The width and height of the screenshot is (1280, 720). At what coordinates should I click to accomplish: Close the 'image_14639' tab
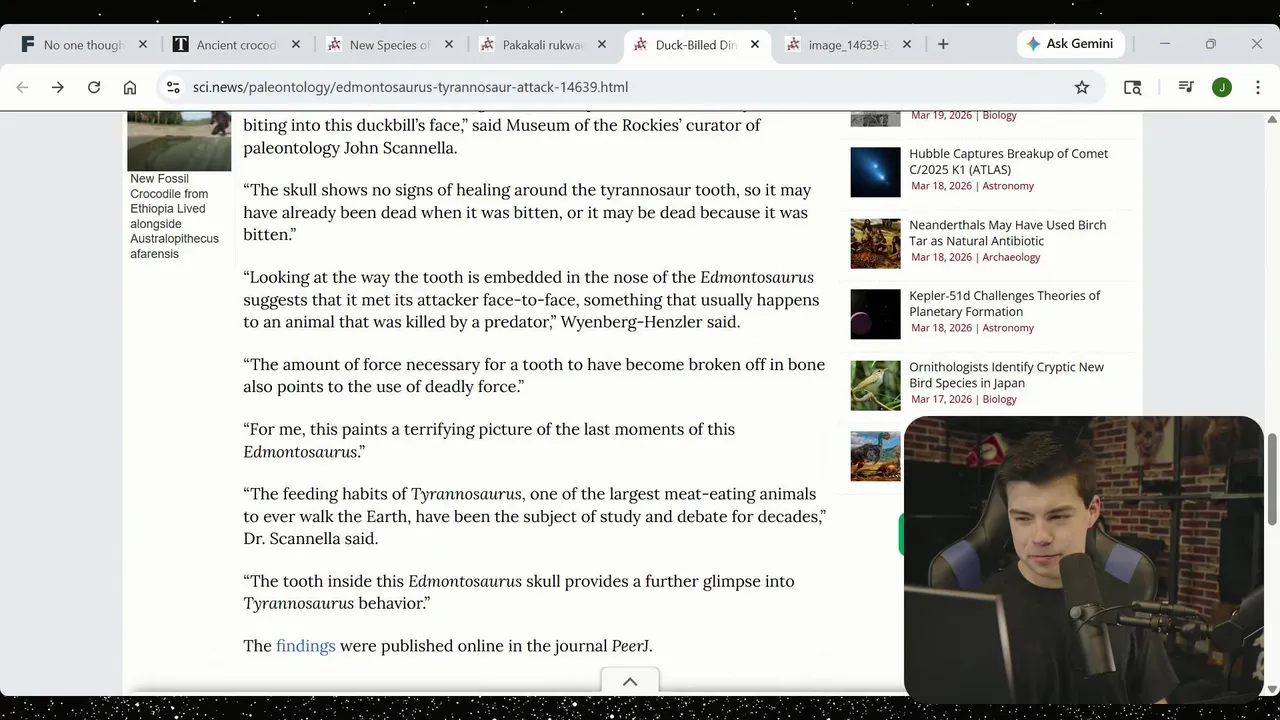pyautogui.click(x=907, y=44)
